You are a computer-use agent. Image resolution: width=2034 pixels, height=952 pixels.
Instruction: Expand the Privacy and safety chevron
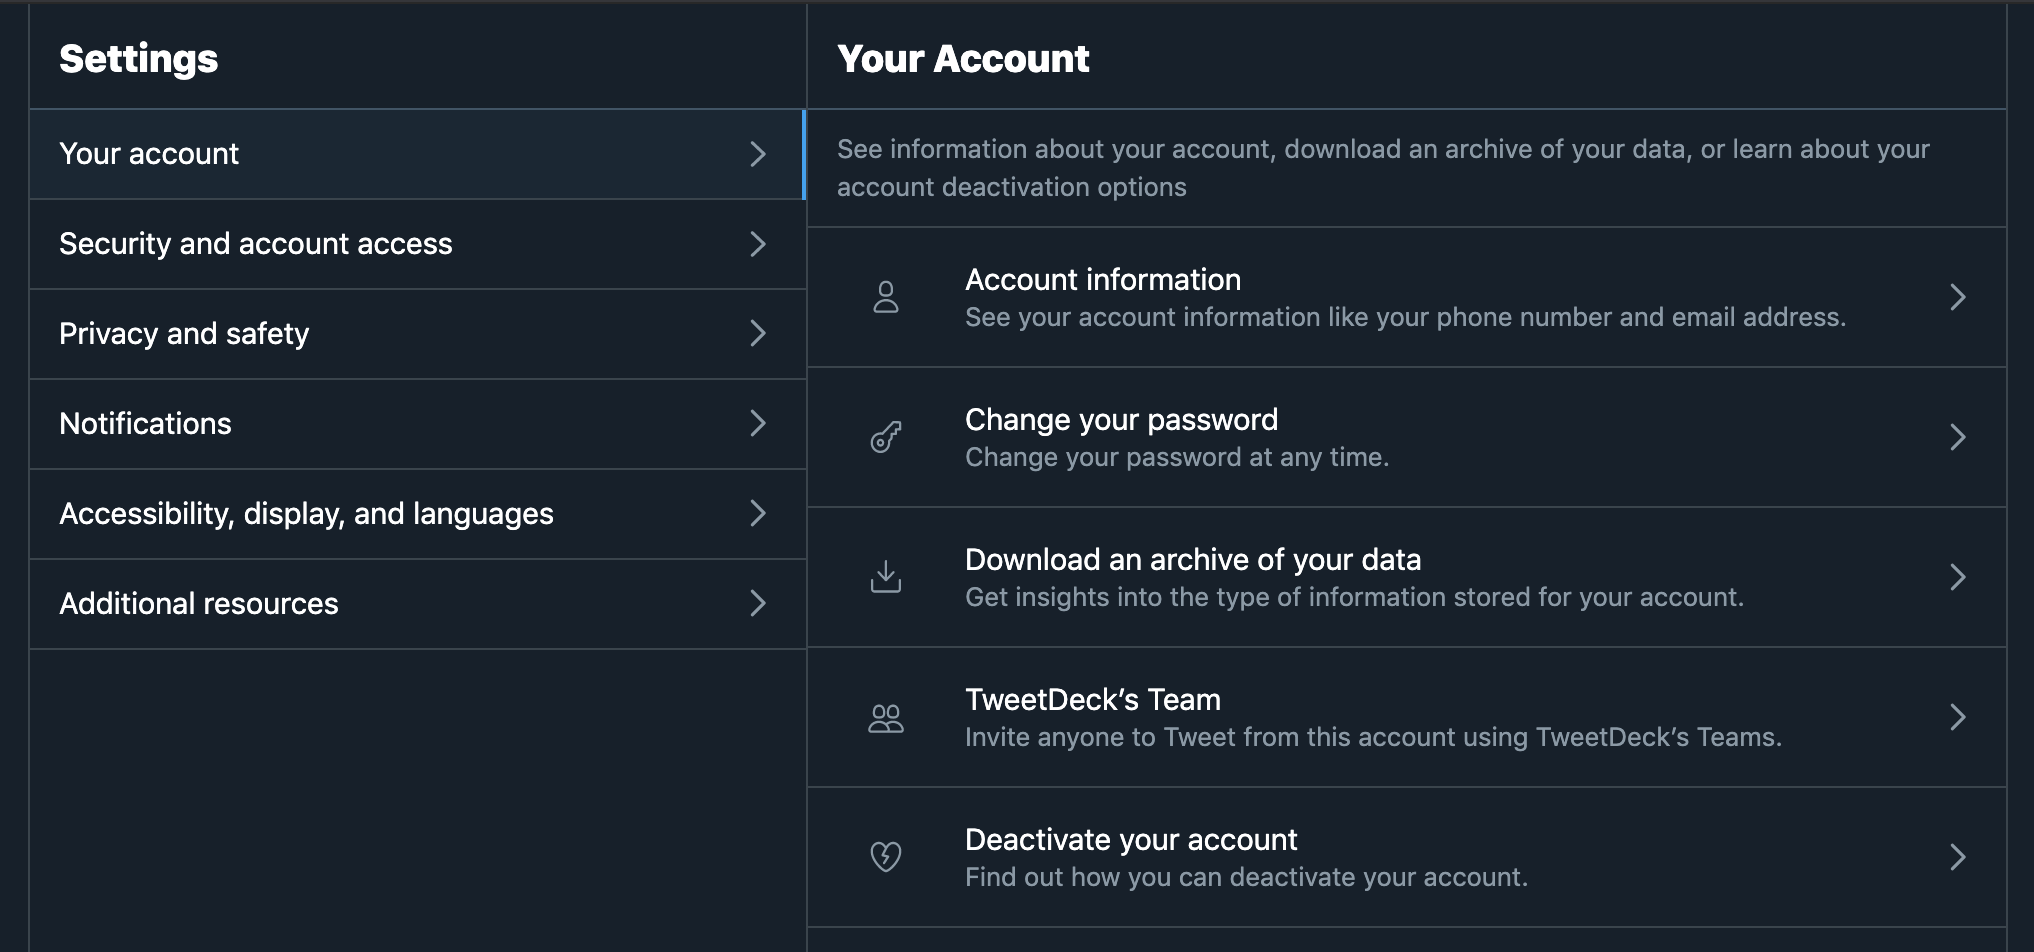[x=758, y=334]
